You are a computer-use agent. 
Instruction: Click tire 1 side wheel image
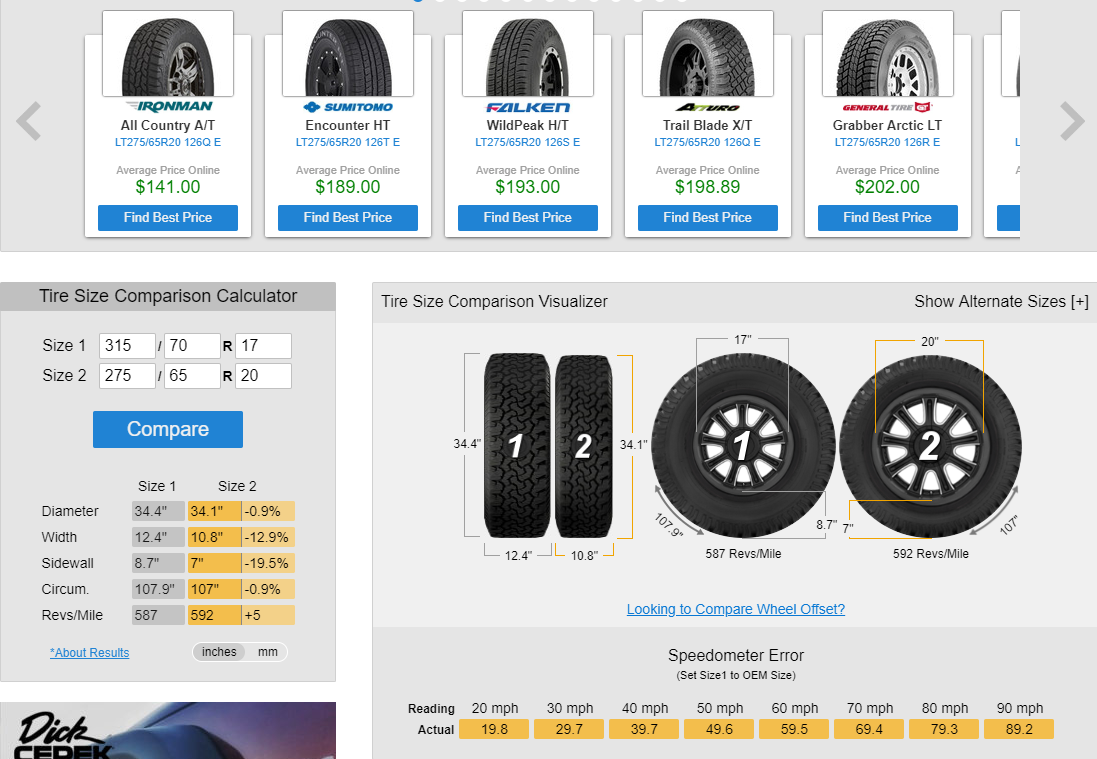[743, 446]
